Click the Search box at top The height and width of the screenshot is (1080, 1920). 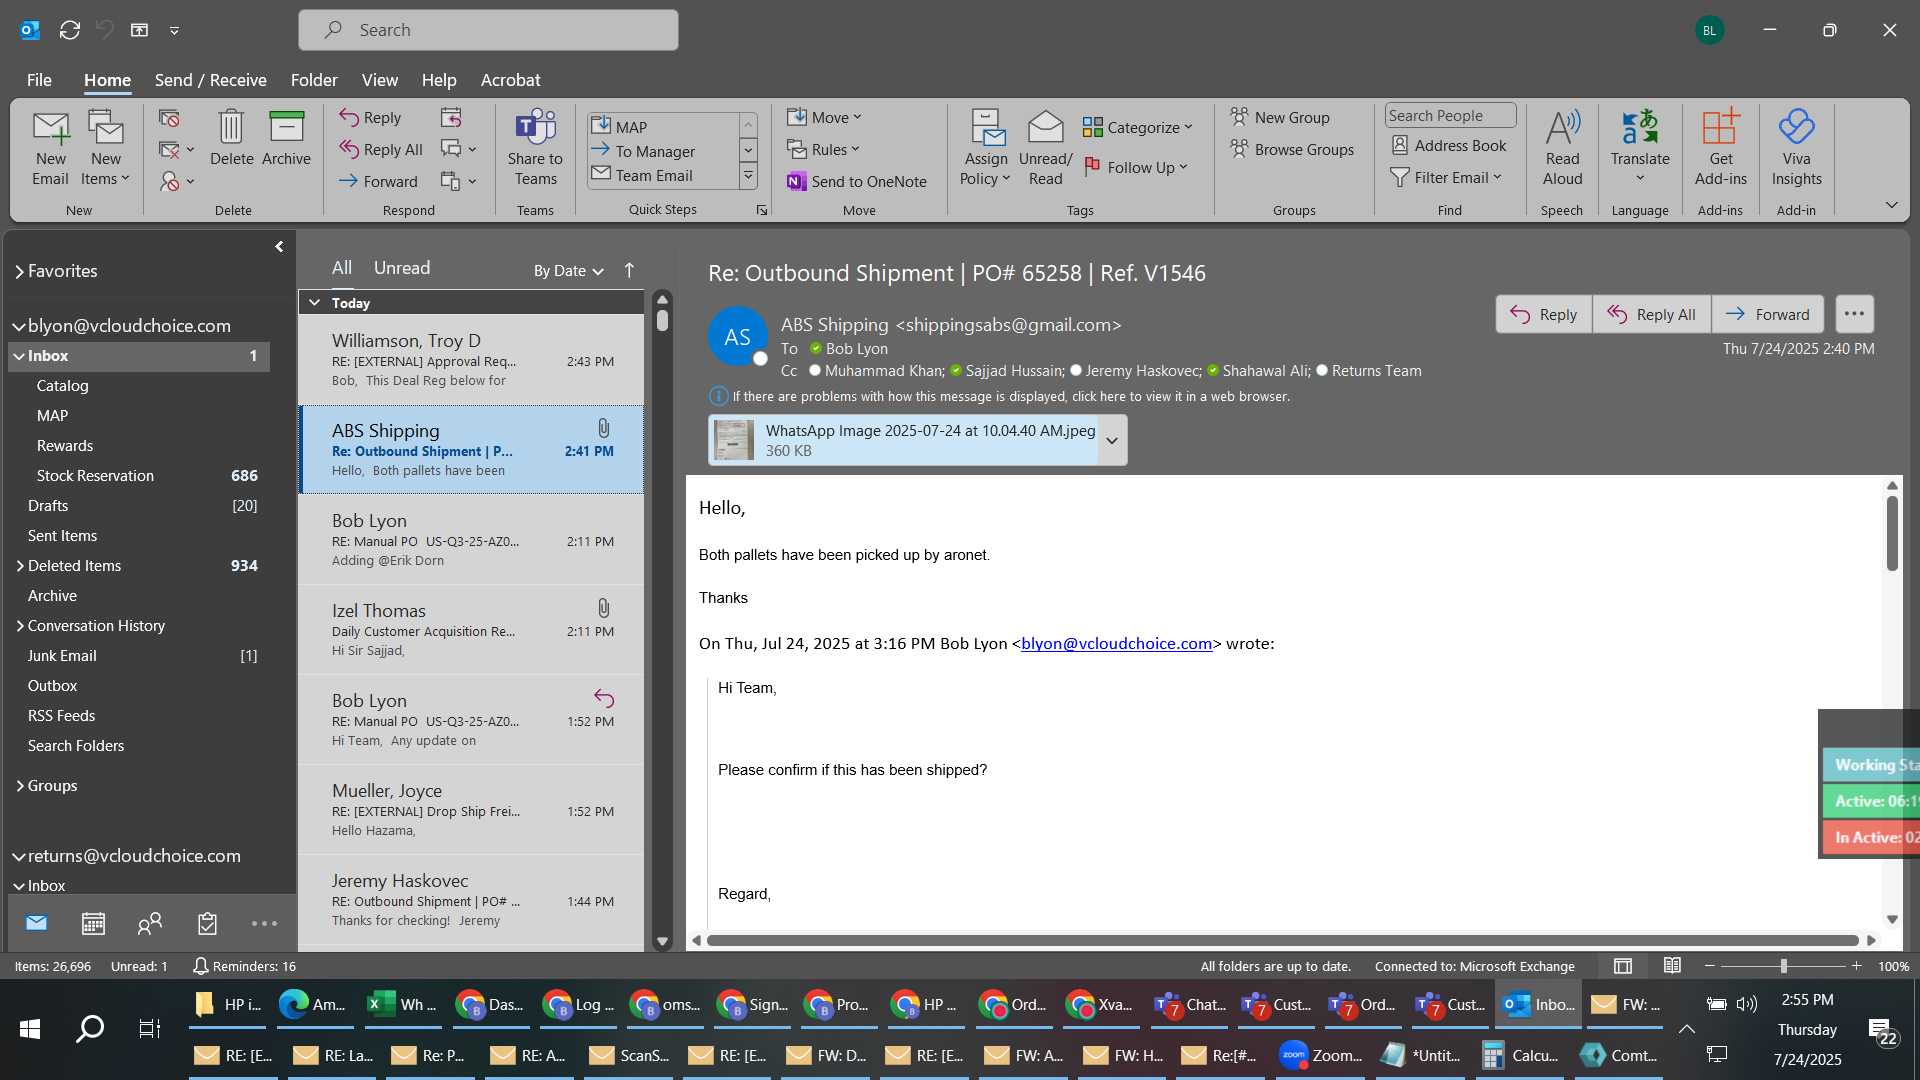pyautogui.click(x=488, y=30)
